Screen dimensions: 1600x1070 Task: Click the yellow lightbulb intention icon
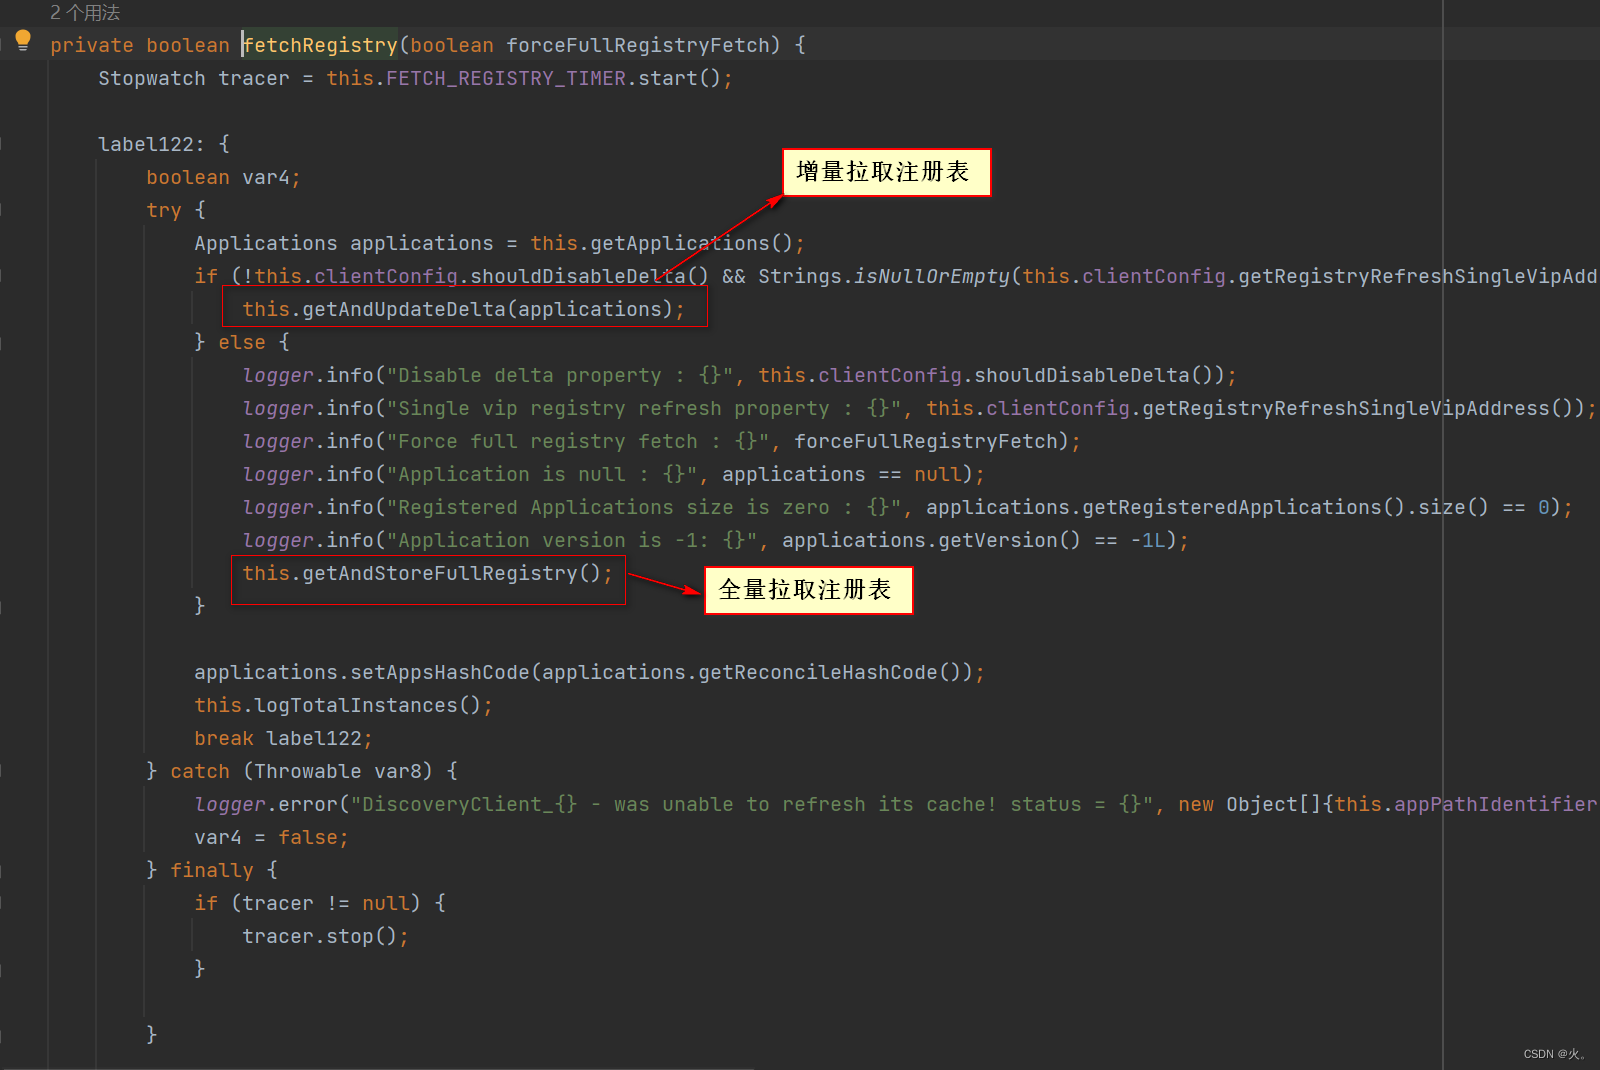(x=23, y=41)
